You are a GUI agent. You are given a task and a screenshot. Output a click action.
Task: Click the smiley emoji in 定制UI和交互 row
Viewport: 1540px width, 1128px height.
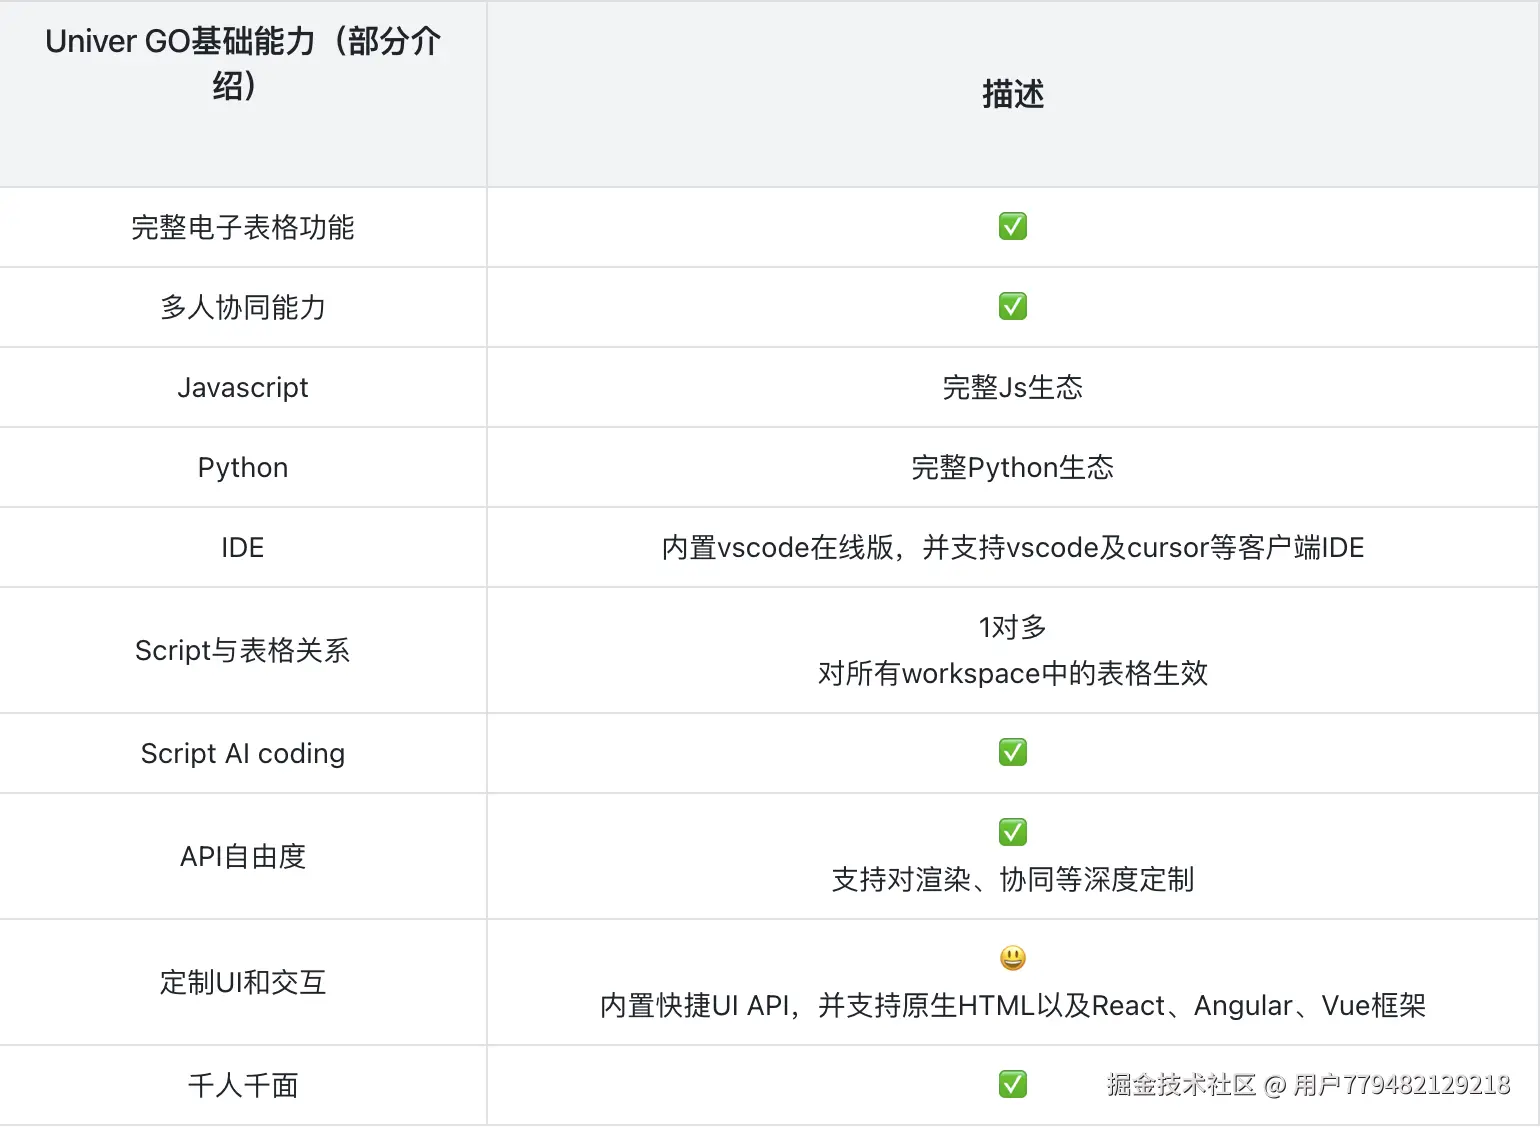1012,957
